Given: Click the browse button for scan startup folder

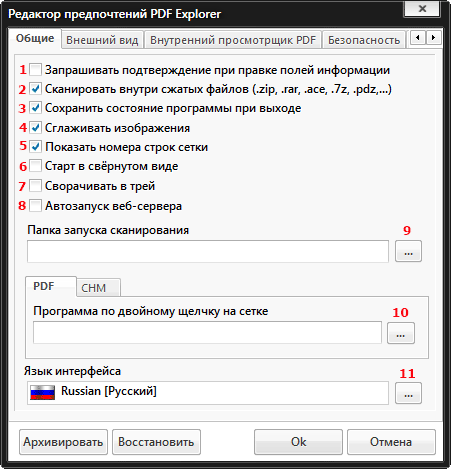Looking at the screenshot, I should pyautogui.click(x=408, y=251).
